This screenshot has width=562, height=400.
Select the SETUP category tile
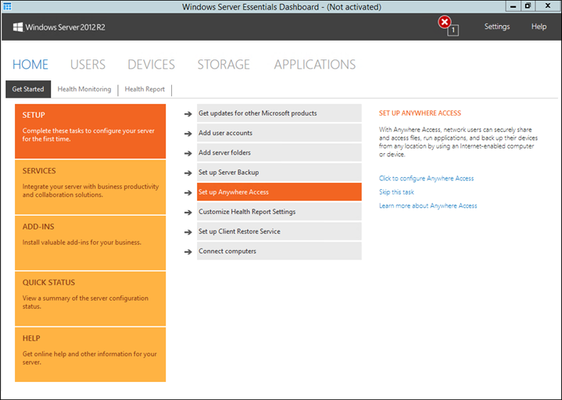click(x=90, y=131)
